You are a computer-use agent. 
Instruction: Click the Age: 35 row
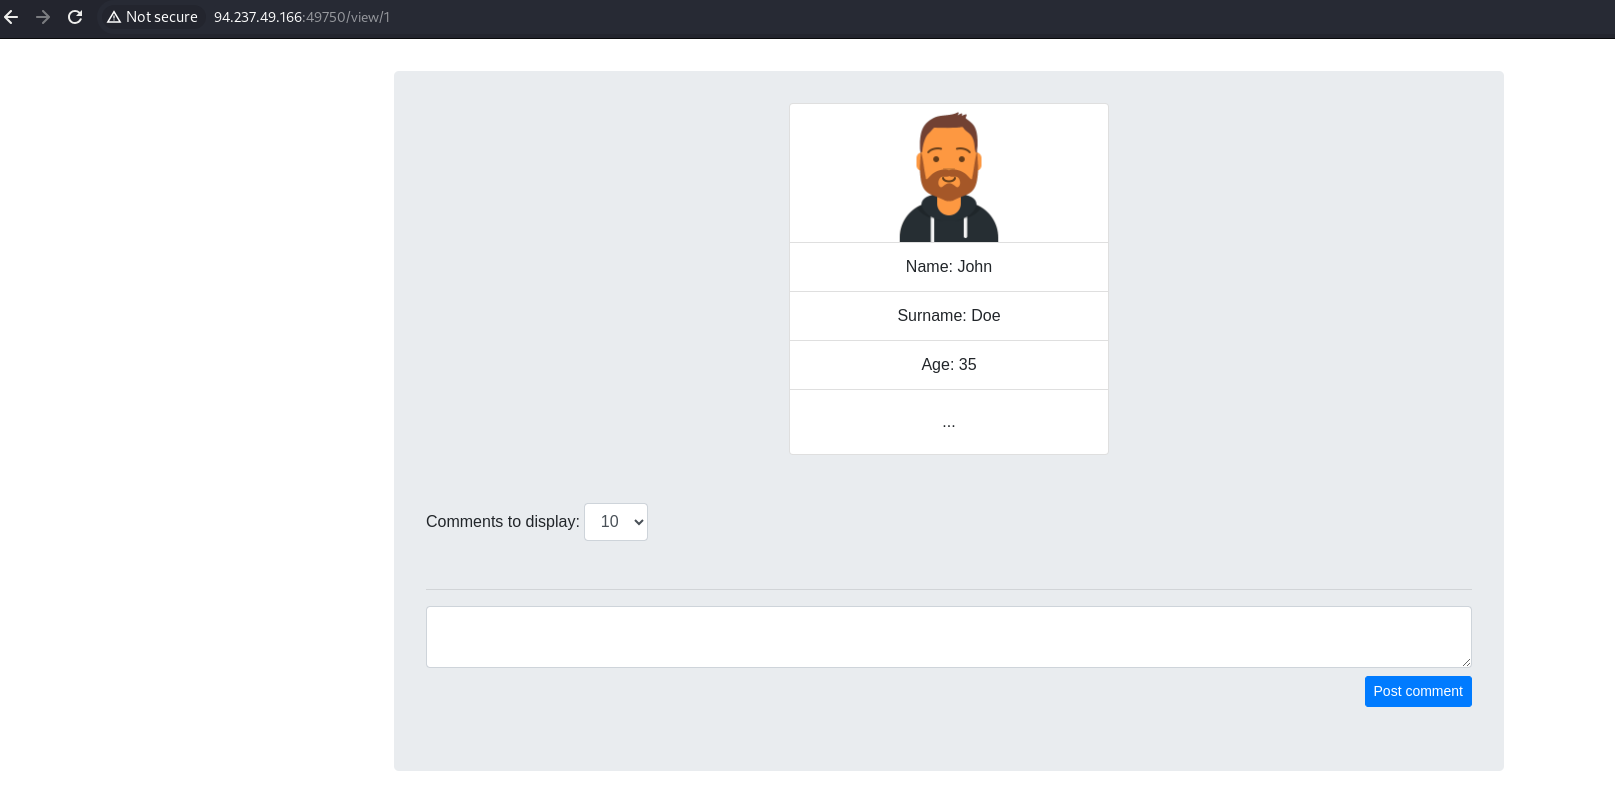949,365
